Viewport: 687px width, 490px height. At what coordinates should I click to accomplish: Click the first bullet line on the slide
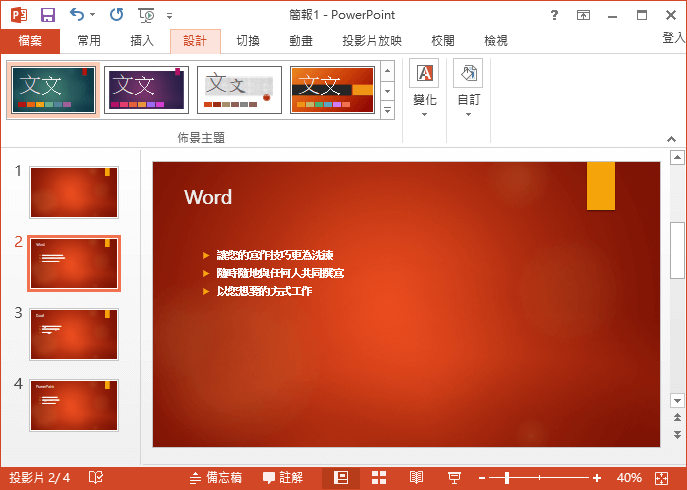[275, 255]
